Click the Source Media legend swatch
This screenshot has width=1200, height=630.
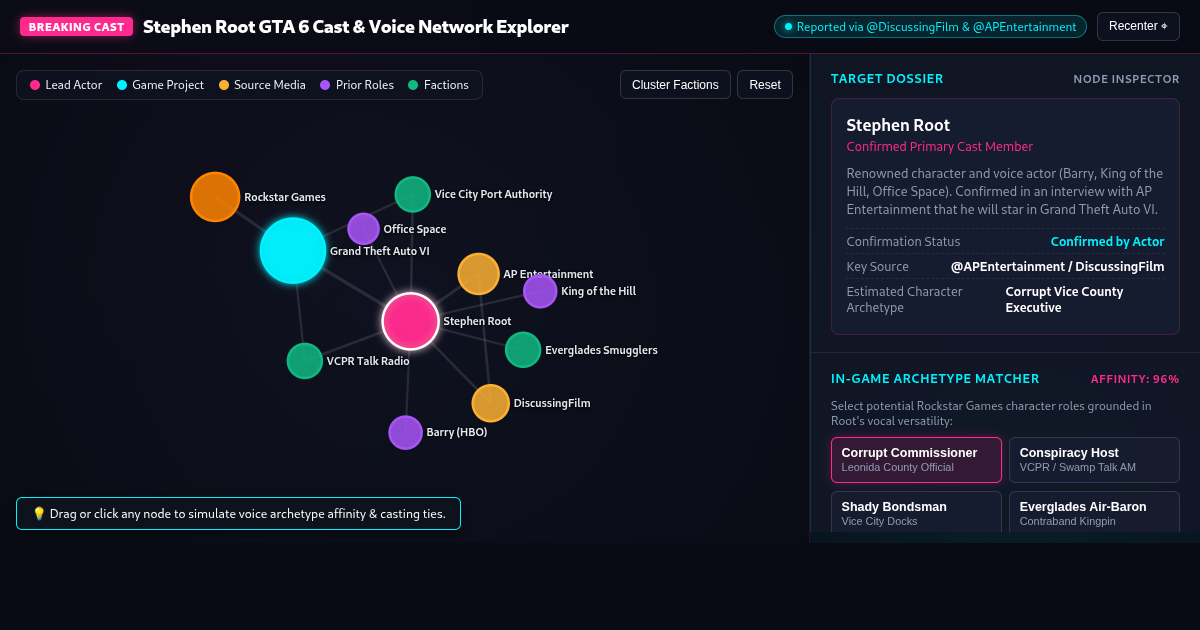(x=224, y=85)
